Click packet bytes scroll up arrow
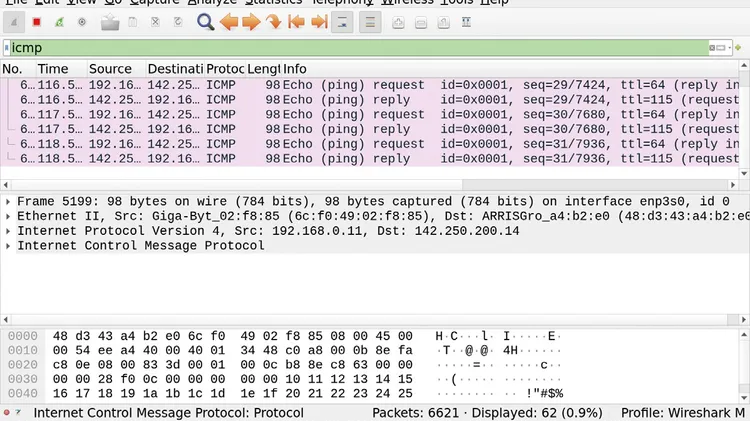 744,335
